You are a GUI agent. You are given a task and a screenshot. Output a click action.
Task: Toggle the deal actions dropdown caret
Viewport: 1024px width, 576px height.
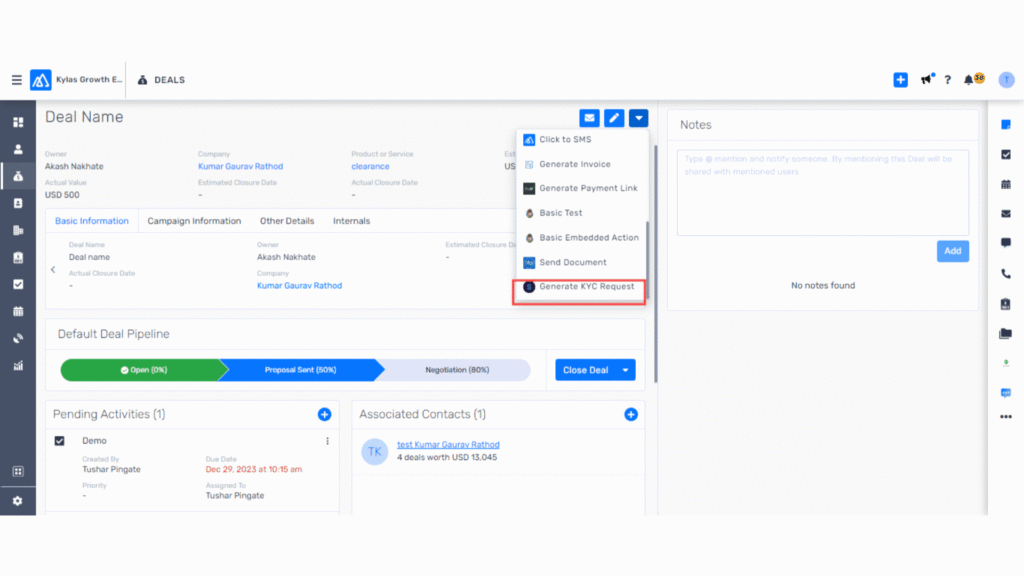click(x=638, y=118)
